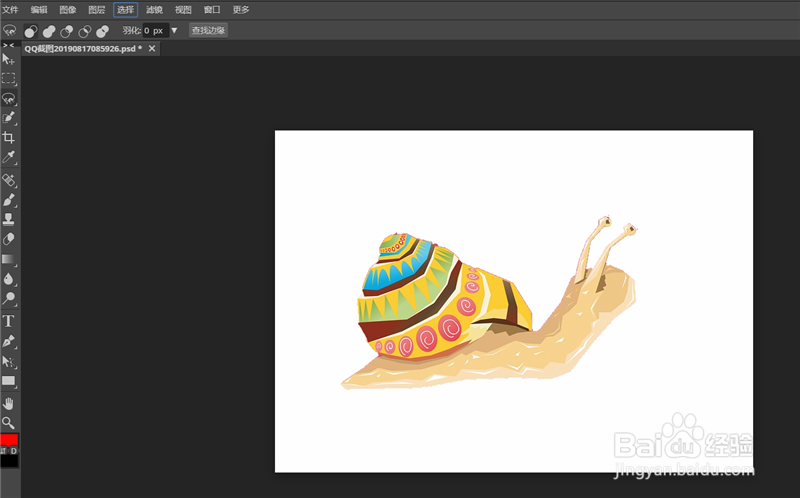The image size is (800, 498).
Task: Click the 查找边缘 button
Action: click(208, 30)
